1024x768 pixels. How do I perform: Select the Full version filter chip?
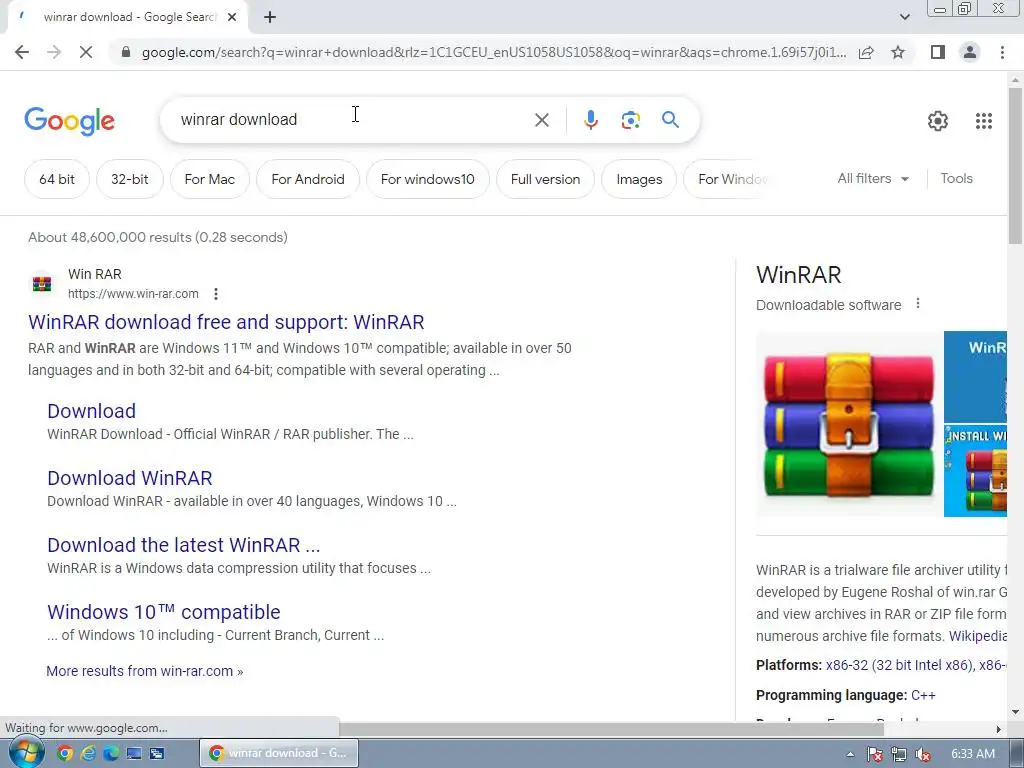(x=545, y=179)
